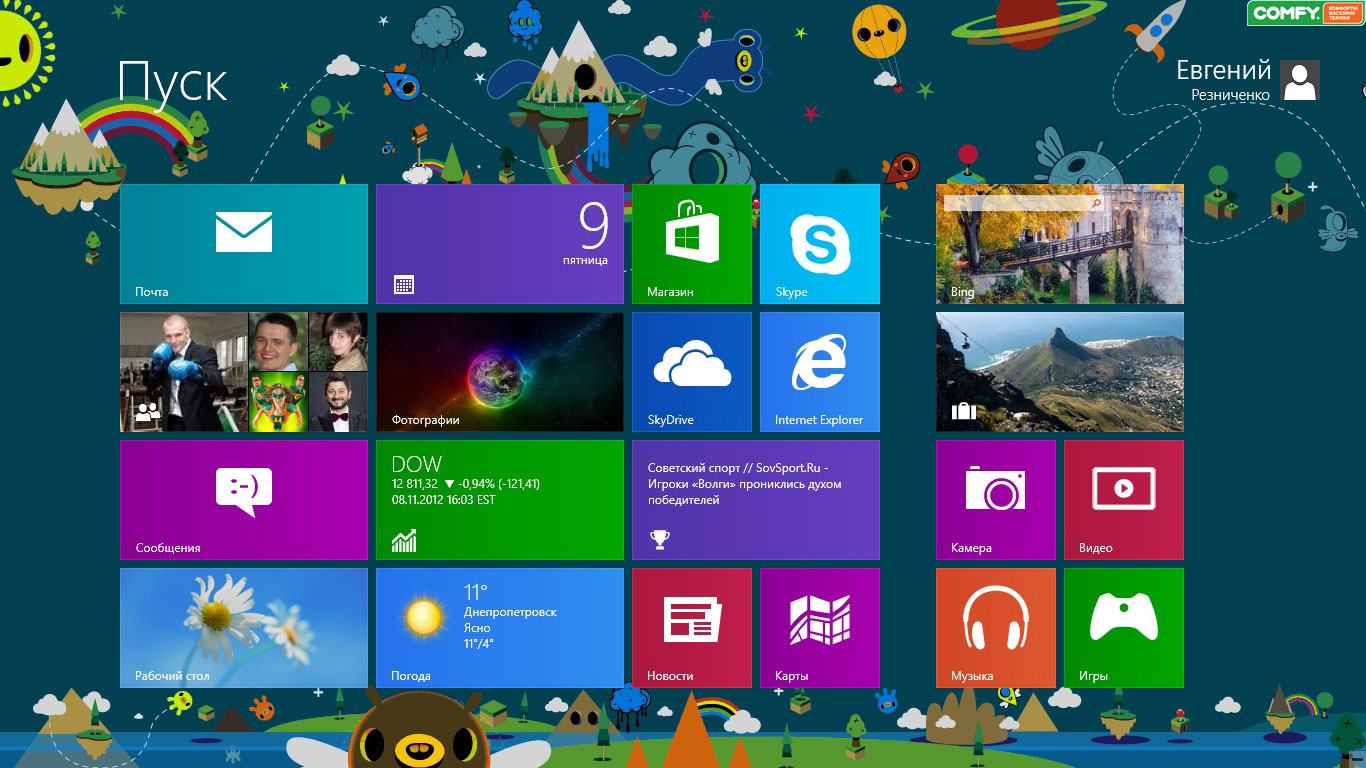1366x768 pixels.
Task: Open the Музыка headphones tile
Action: pyautogui.click(x=996, y=628)
